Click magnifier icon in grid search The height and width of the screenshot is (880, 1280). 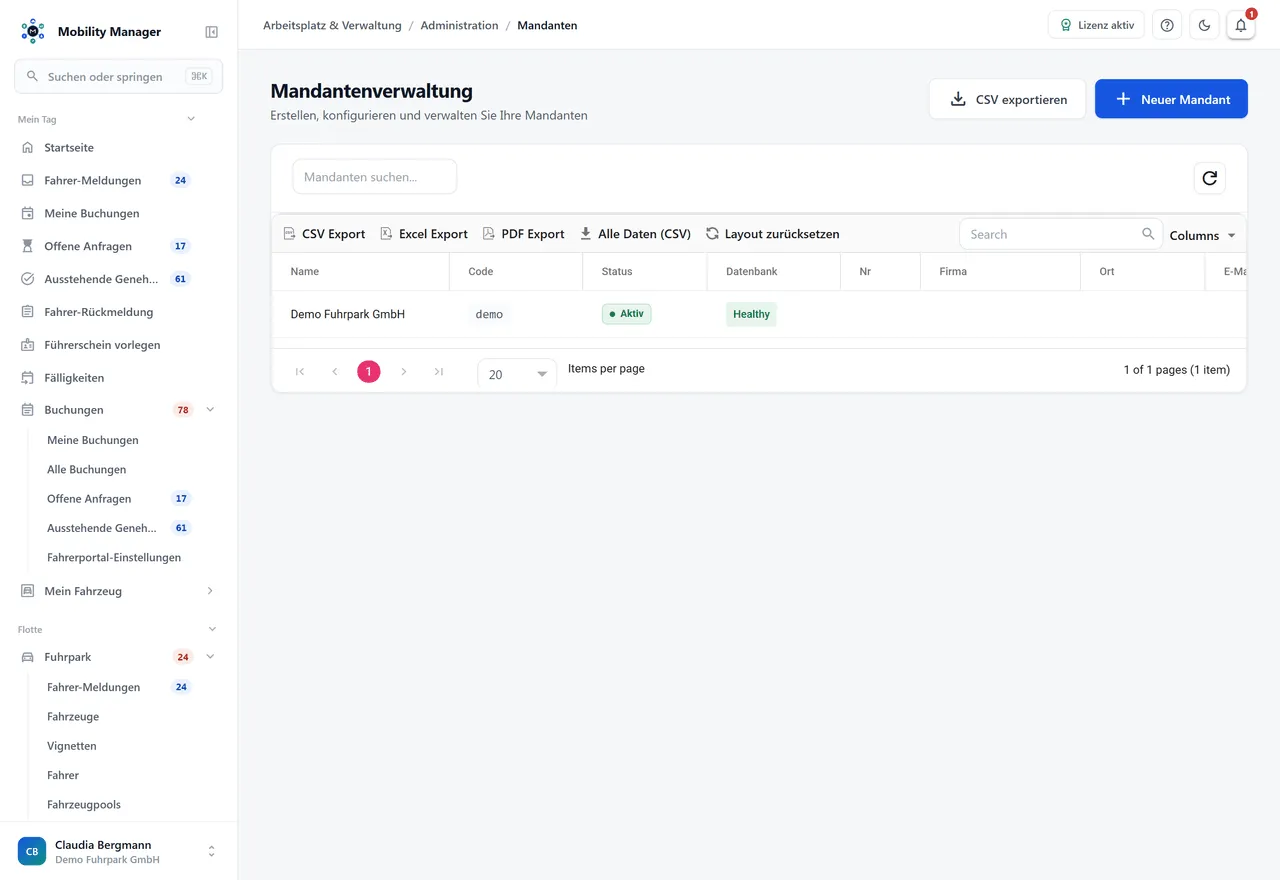1148,234
